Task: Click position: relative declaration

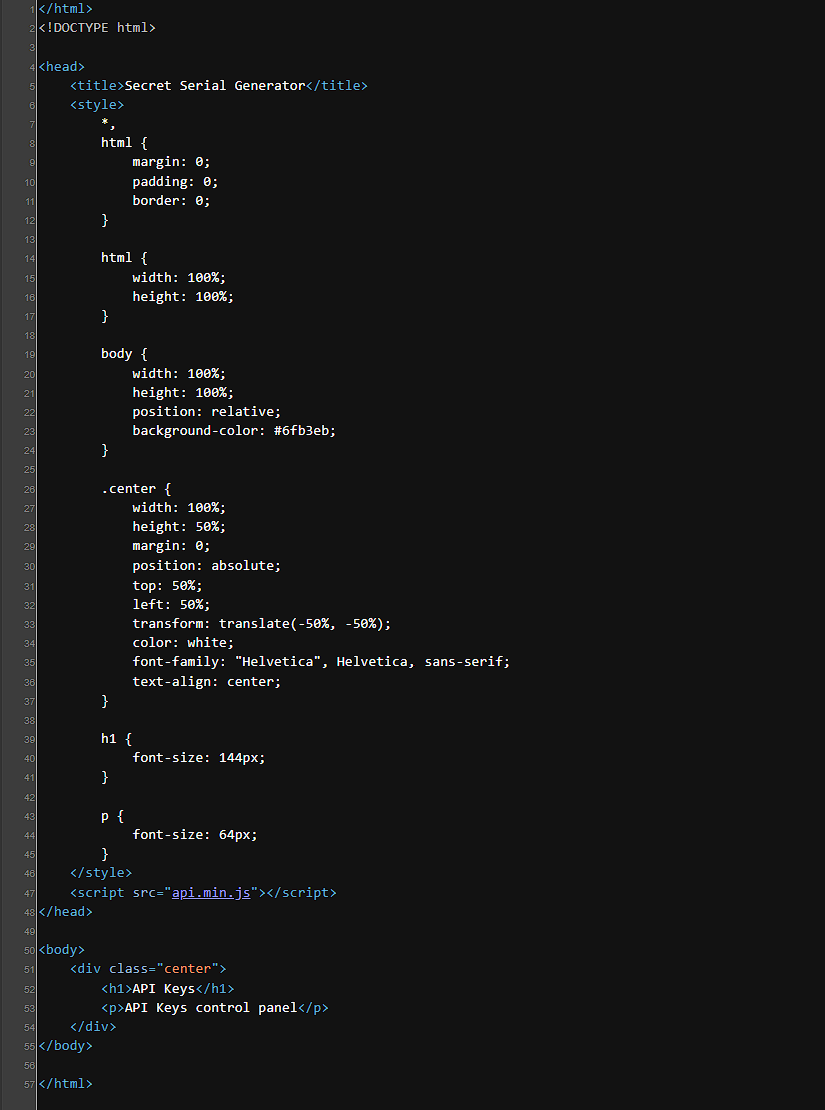Action: tap(207, 411)
